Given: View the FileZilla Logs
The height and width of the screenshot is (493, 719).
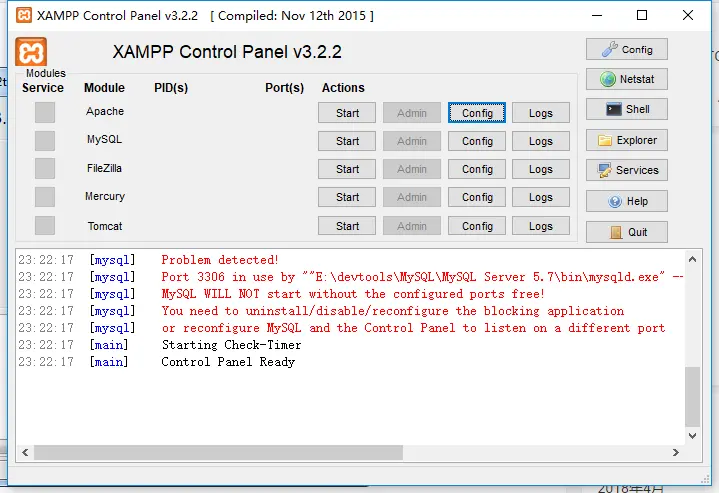Looking at the screenshot, I should [x=541, y=169].
